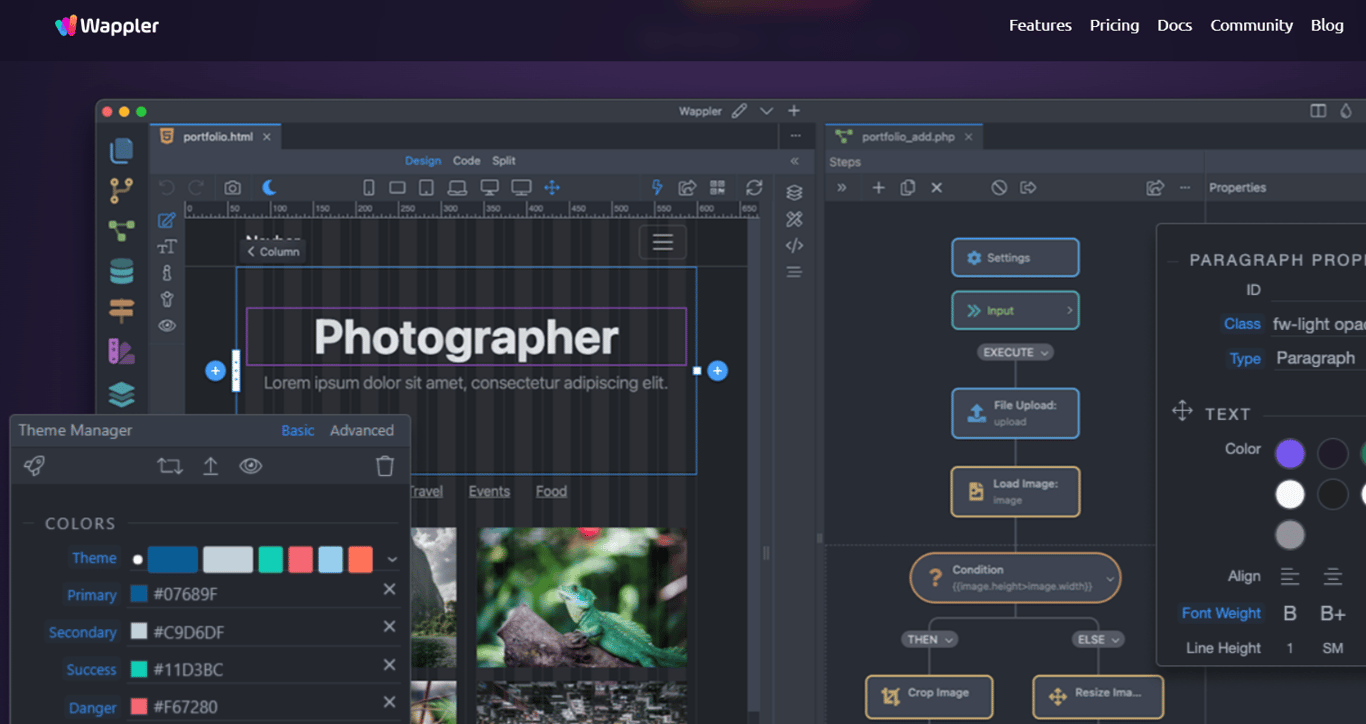Switch to Design view

coord(423,160)
